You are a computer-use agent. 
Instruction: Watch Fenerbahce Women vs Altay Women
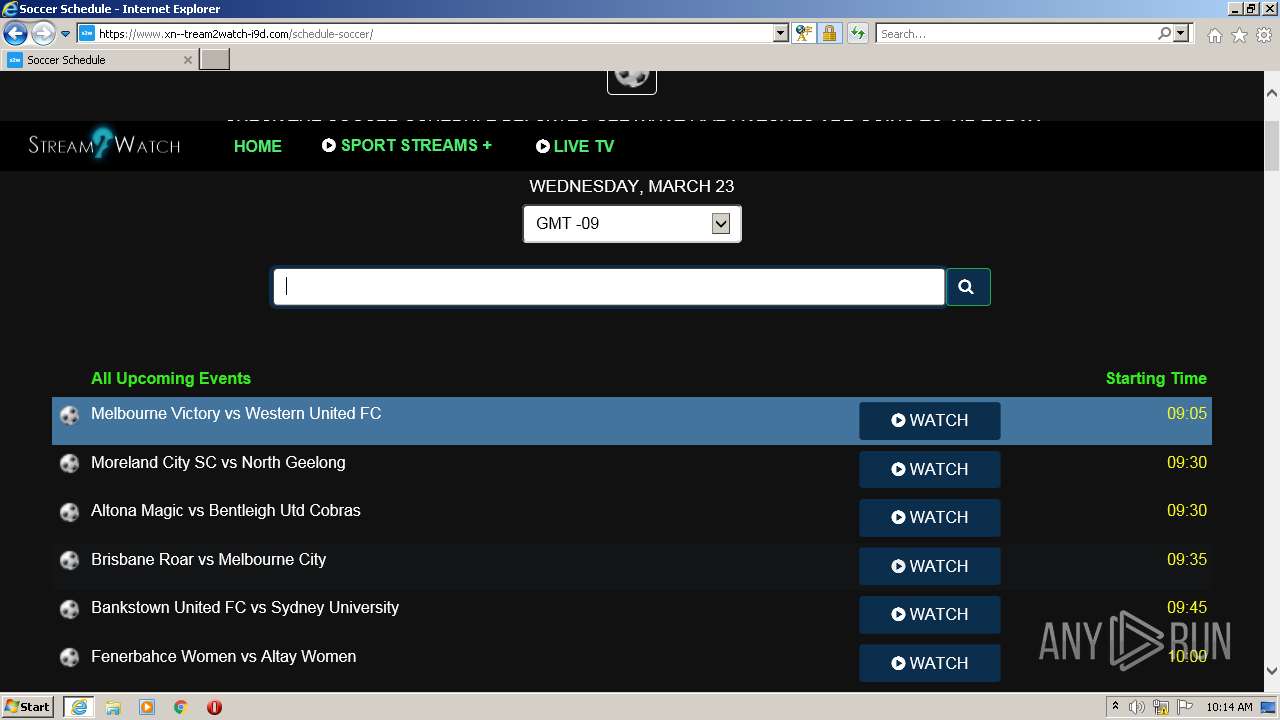tap(929, 663)
